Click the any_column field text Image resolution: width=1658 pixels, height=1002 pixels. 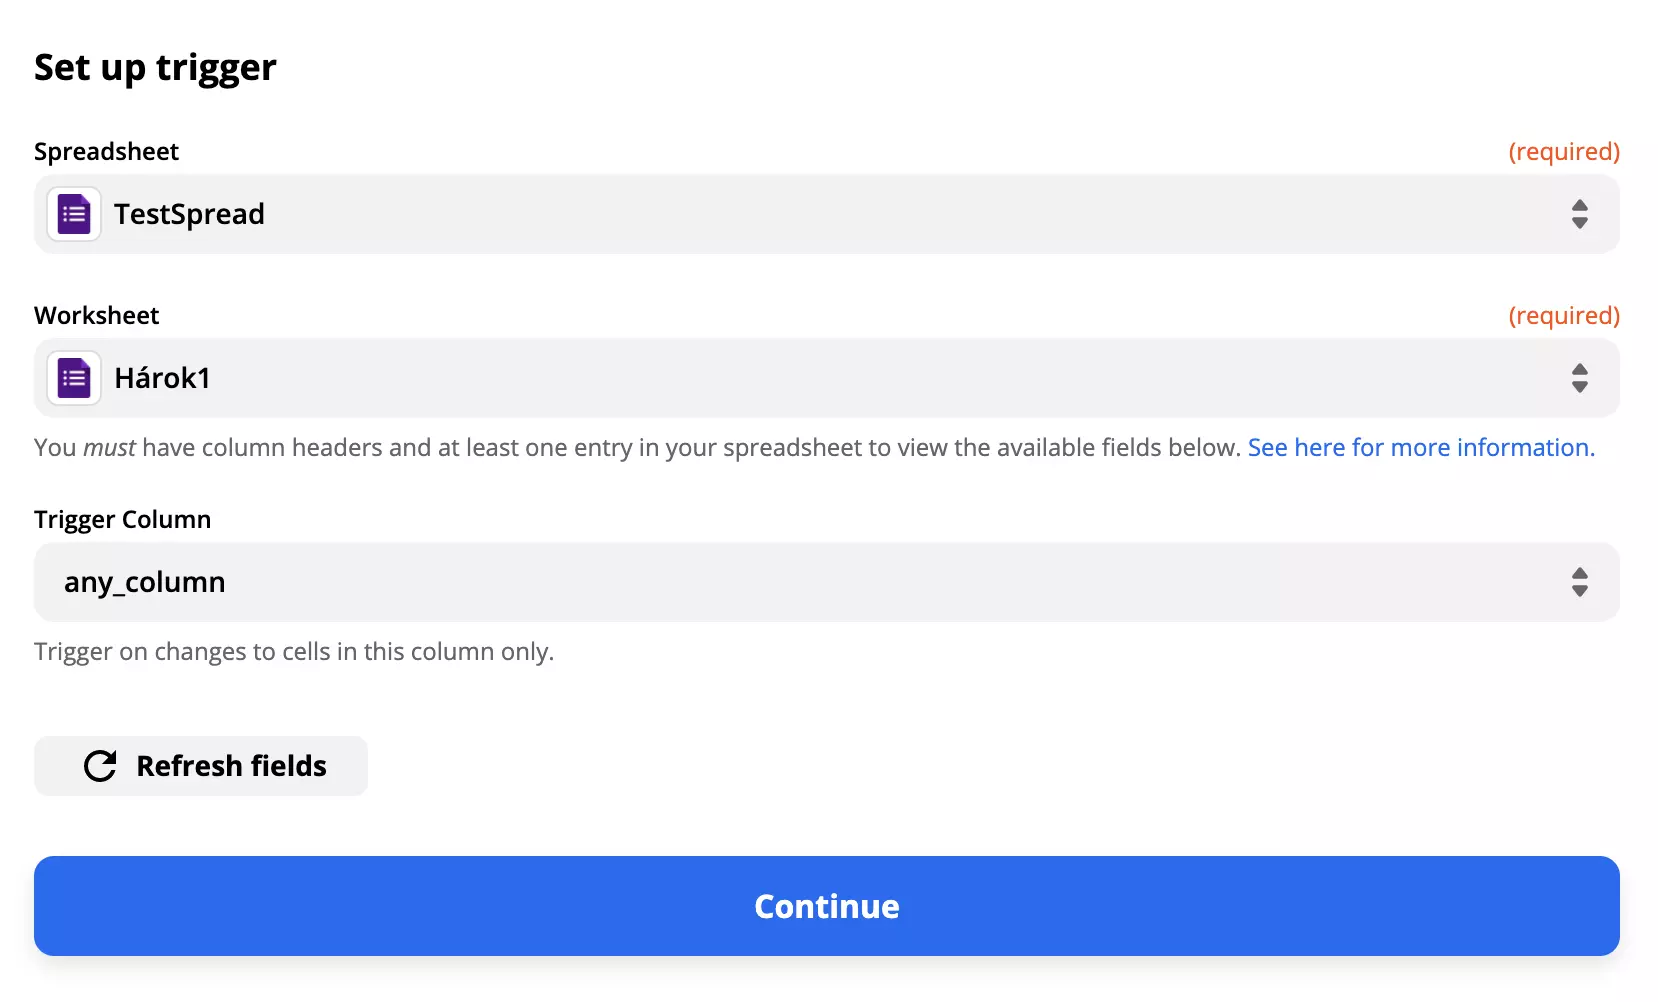[x=144, y=581]
